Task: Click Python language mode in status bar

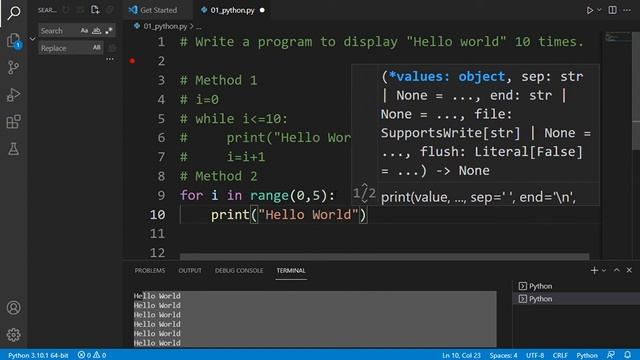Action: click(x=587, y=355)
